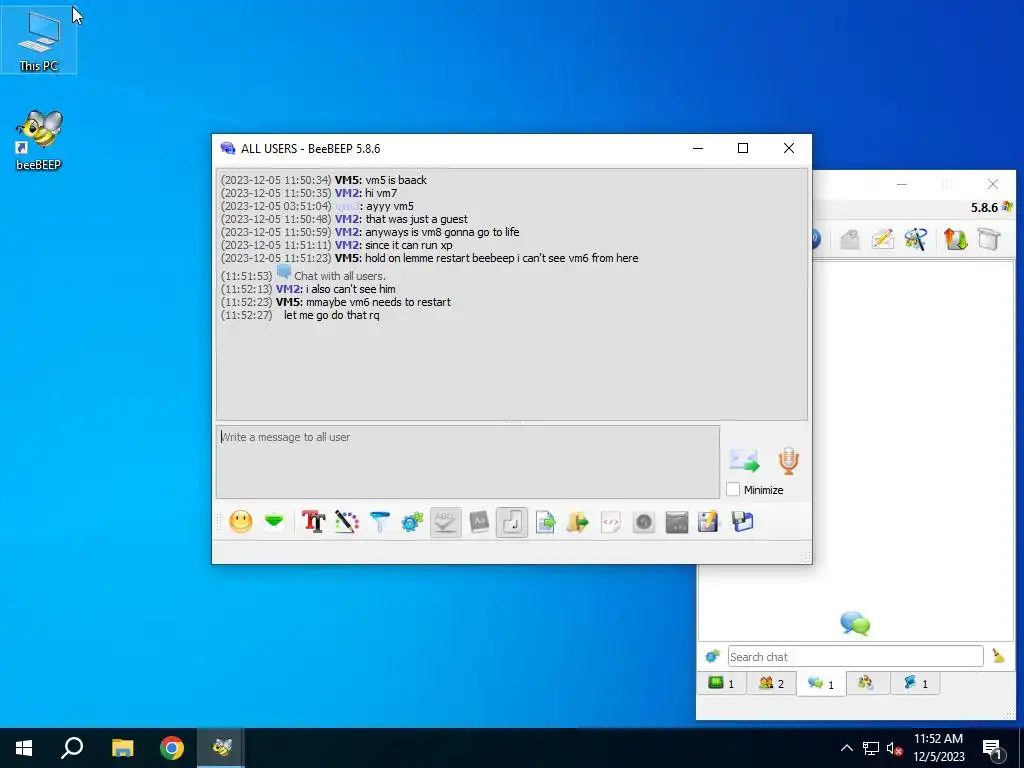
Task: Click message 'let me go do that rq'
Action: pyautogui.click(x=331, y=315)
